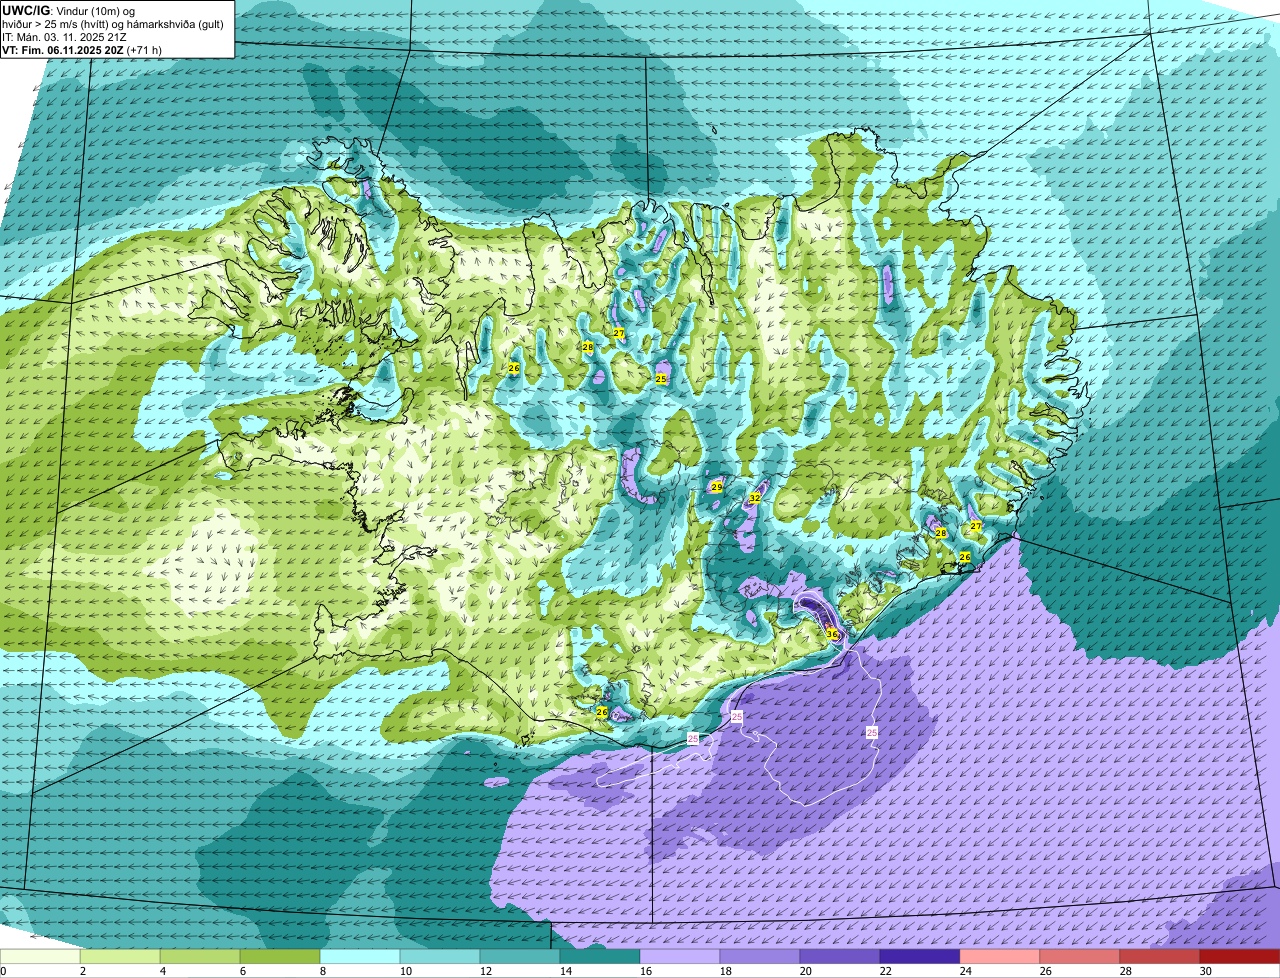The height and width of the screenshot is (978, 1280).
Task: Select the 20–22 m/s purple legend swatch
Action: [x=840, y=957]
